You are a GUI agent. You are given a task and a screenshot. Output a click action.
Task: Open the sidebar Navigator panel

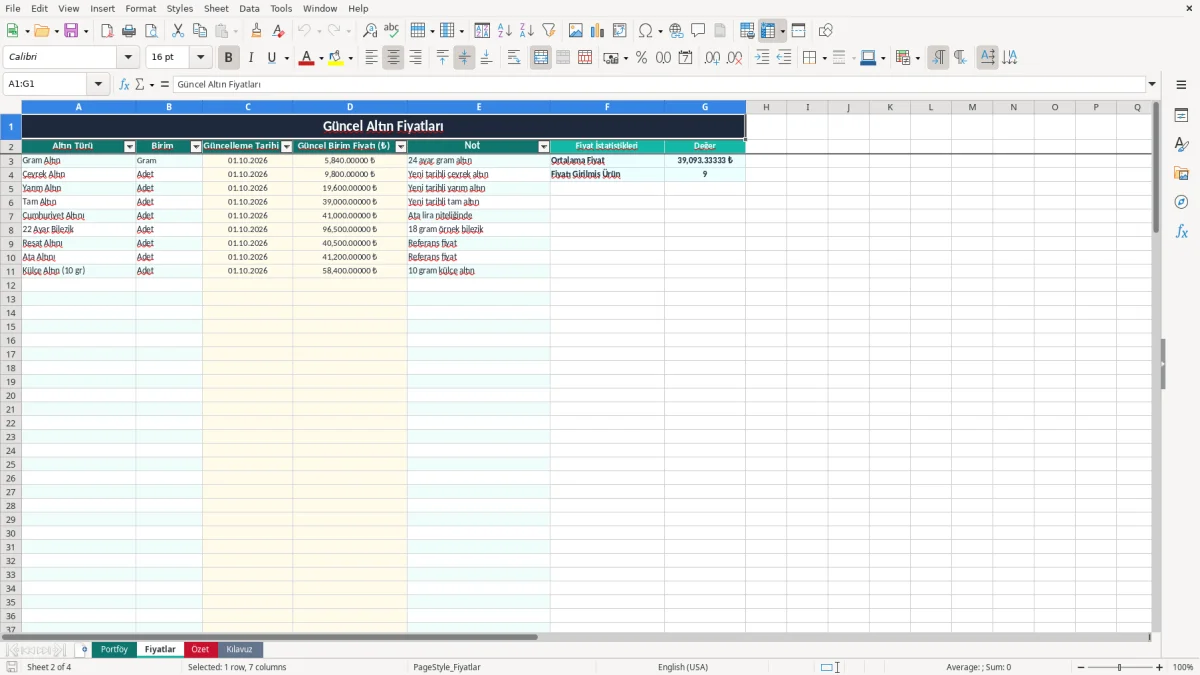[x=1181, y=202]
